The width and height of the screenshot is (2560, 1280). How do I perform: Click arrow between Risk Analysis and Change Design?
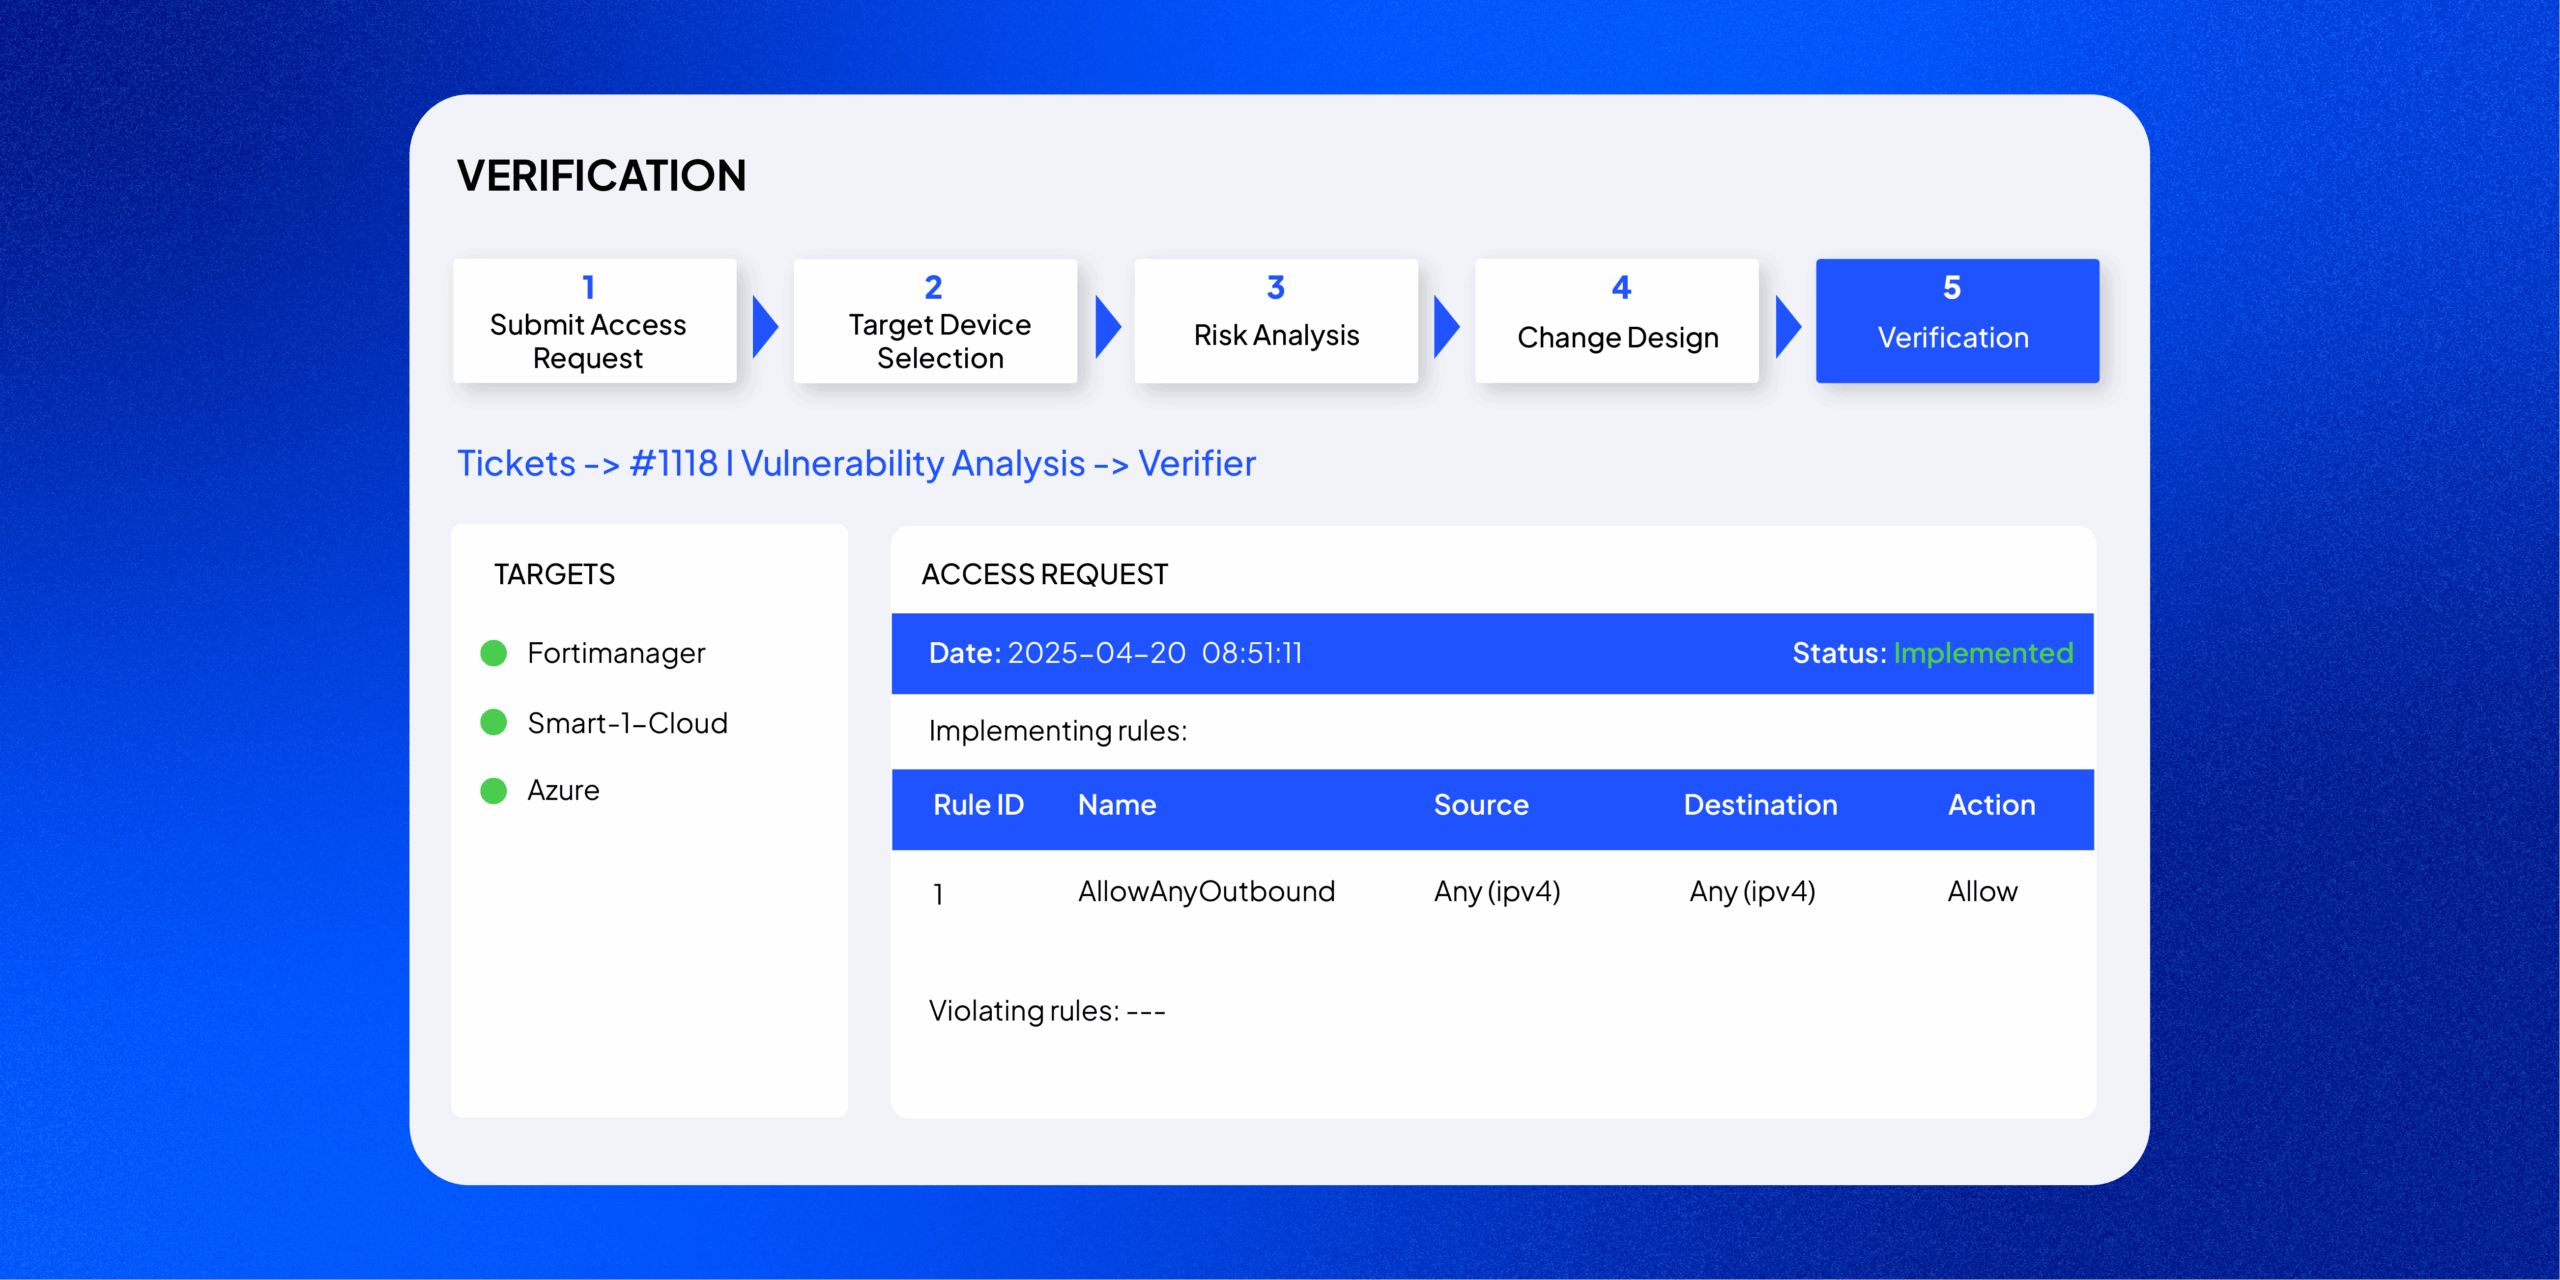pos(1446,326)
